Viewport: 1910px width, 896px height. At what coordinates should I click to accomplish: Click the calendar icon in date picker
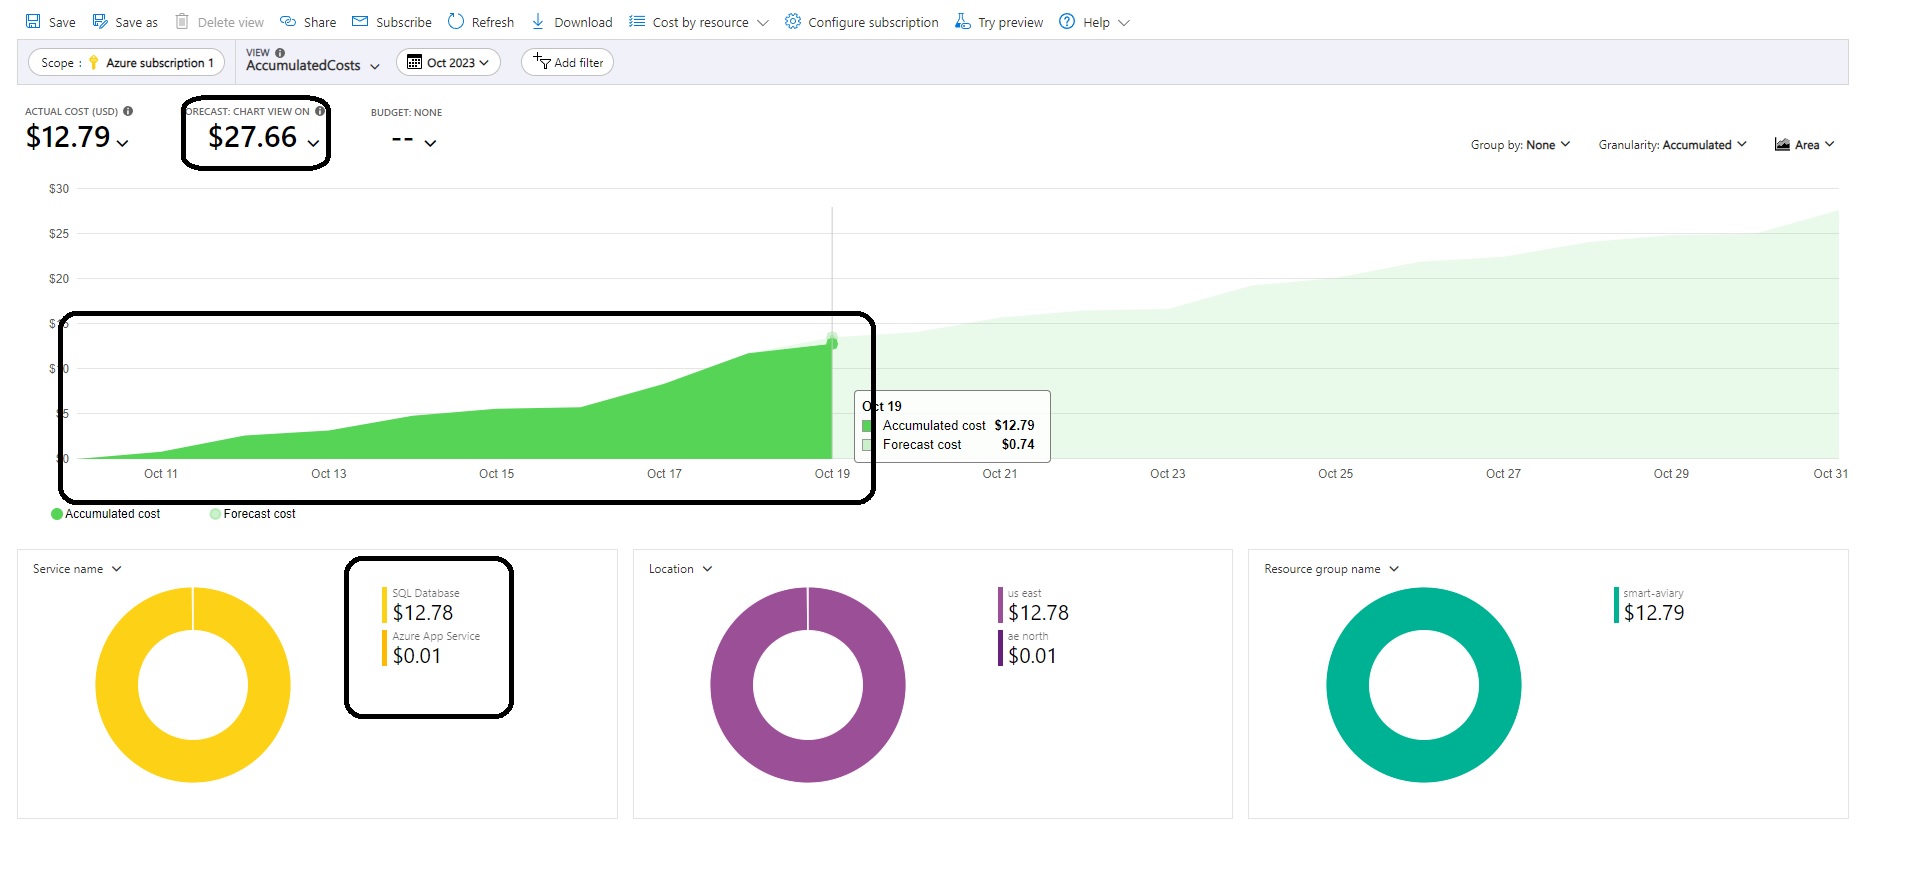(414, 62)
